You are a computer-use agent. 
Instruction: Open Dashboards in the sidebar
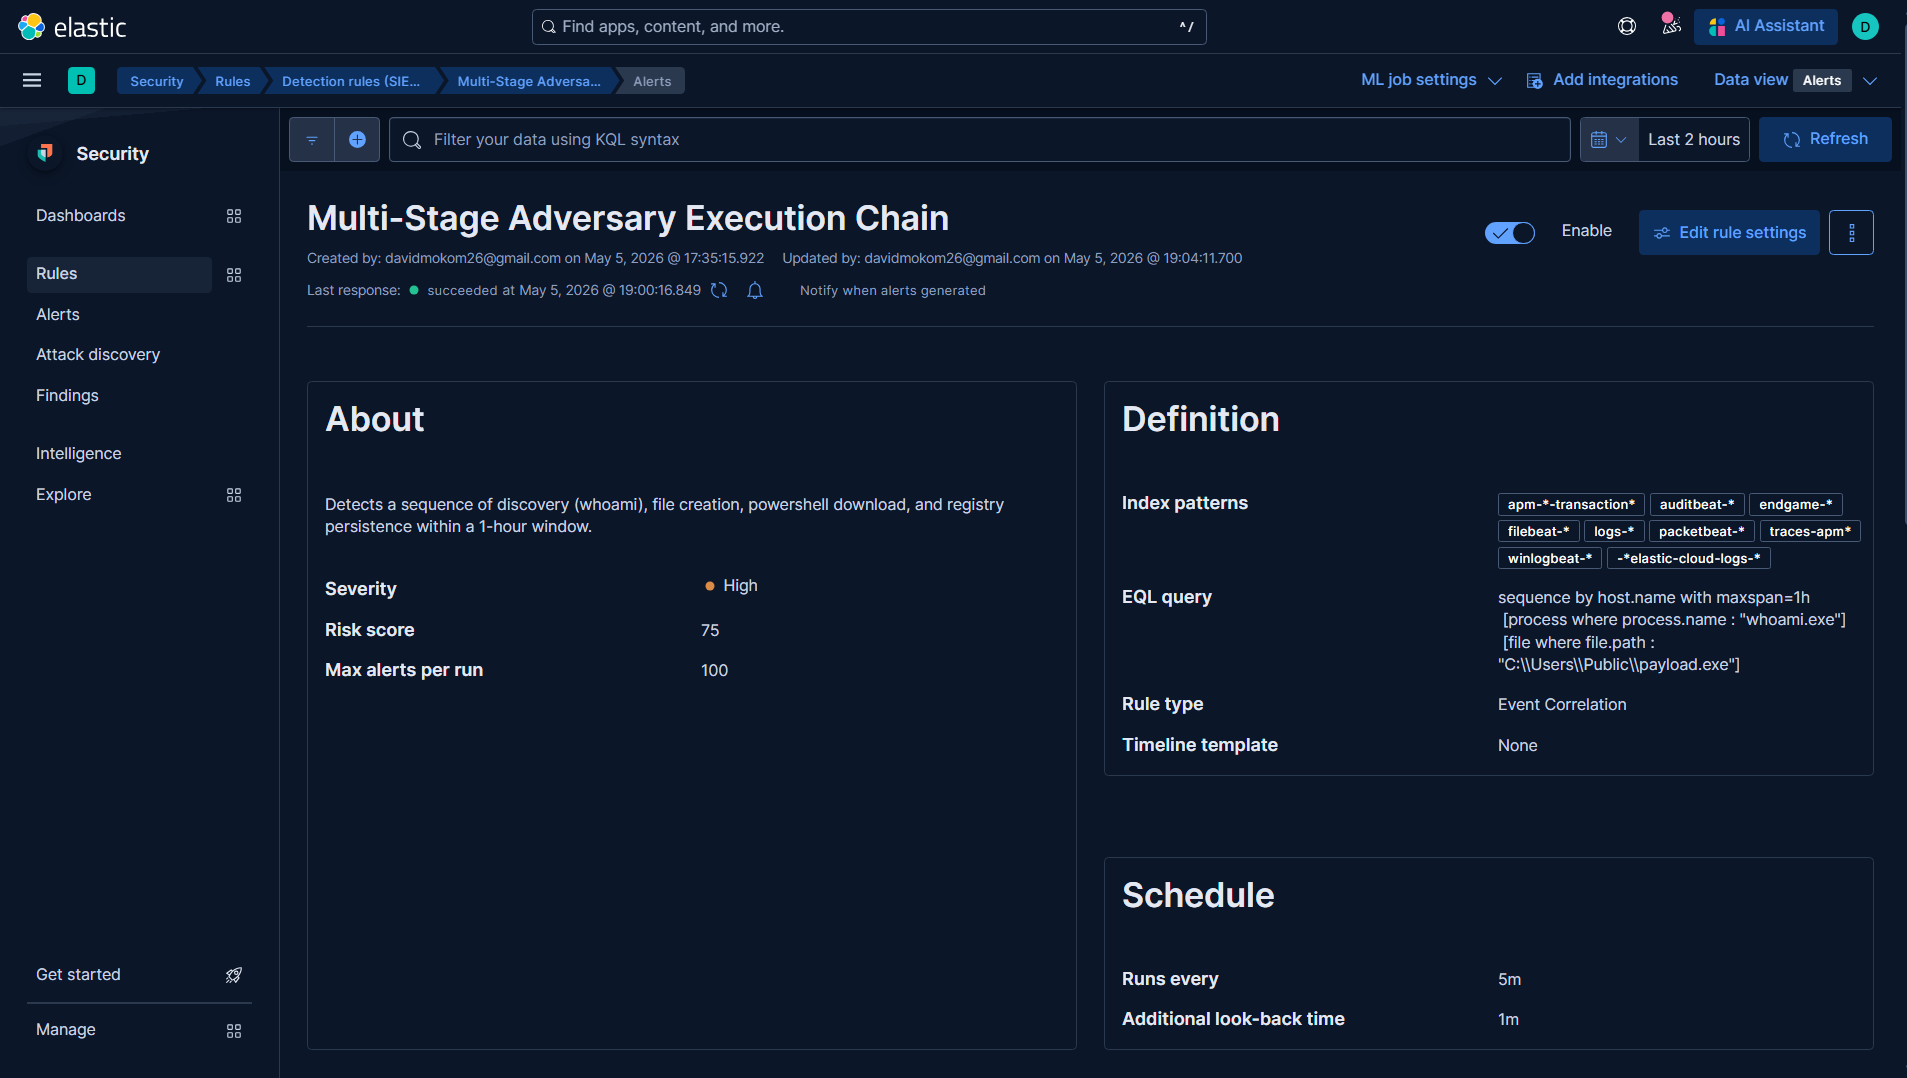pyautogui.click(x=81, y=216)
